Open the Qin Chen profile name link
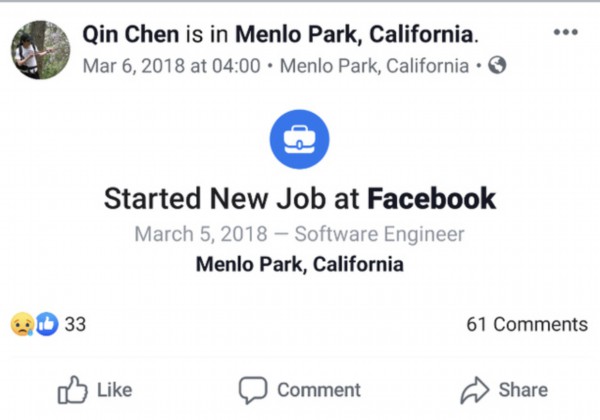 pyautogui.click(x=132, y=35)
